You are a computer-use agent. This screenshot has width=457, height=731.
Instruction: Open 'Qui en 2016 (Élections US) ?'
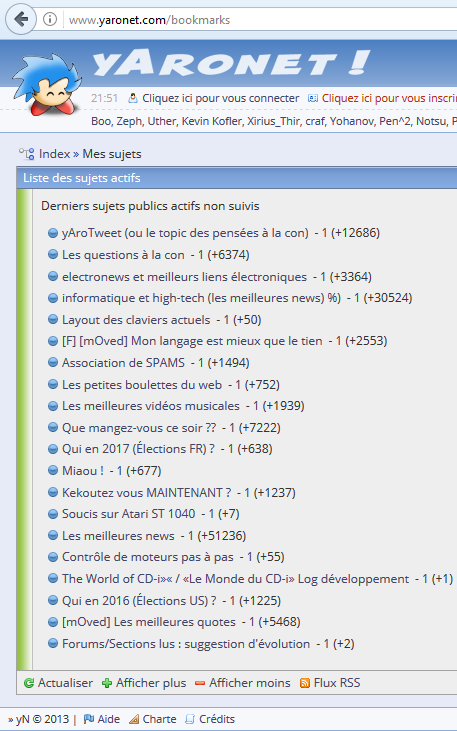(139, 600)
